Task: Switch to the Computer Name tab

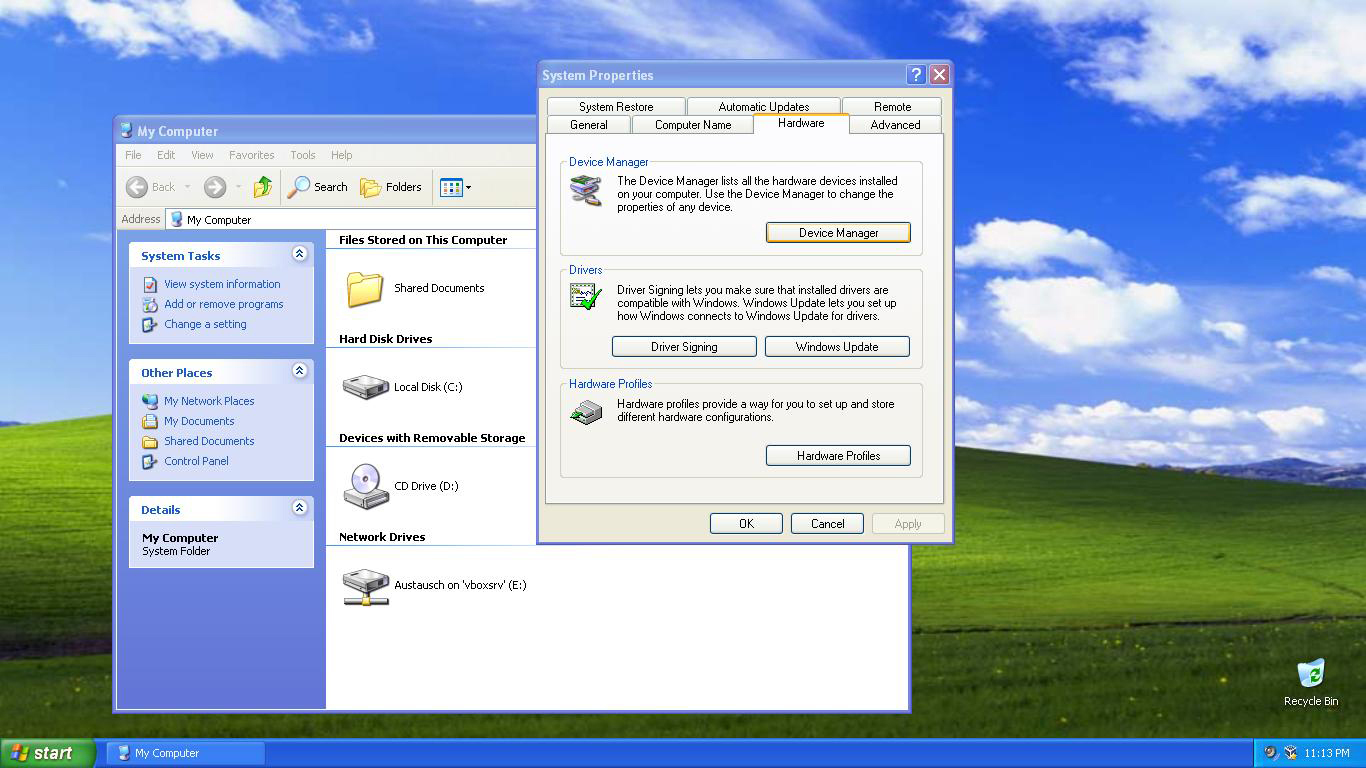Action: pyautogui.click(x=693, y=125)
